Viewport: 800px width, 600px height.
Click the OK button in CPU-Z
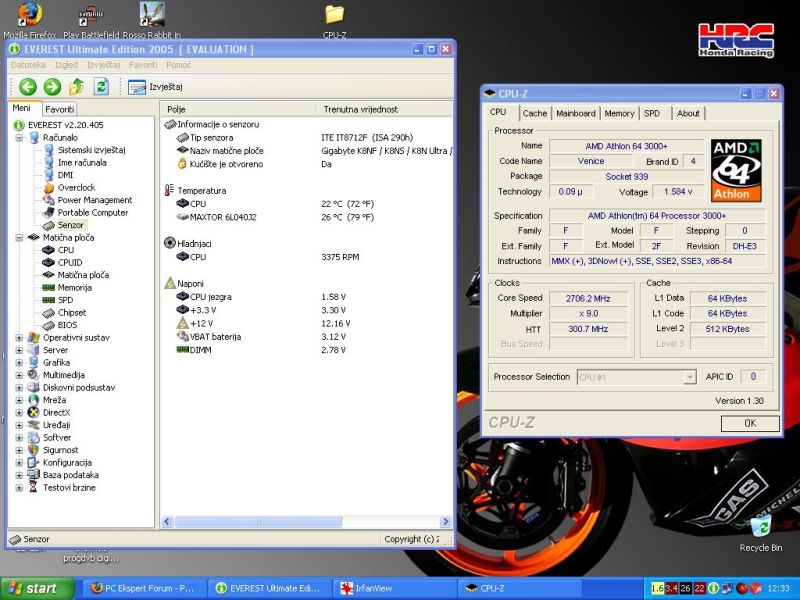(749, 423)
